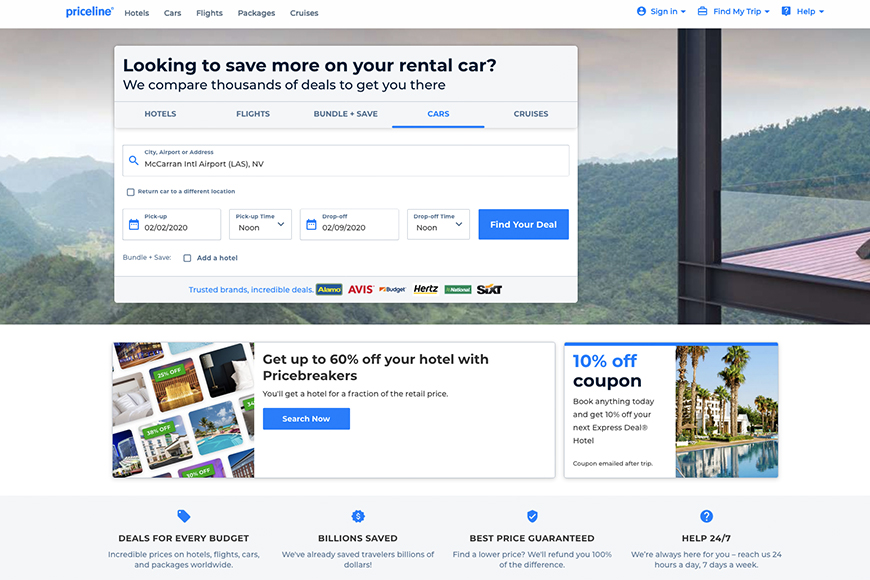
Task: Open the CRUISES tab
Action: pyautogui.click(x=531, y=114)
